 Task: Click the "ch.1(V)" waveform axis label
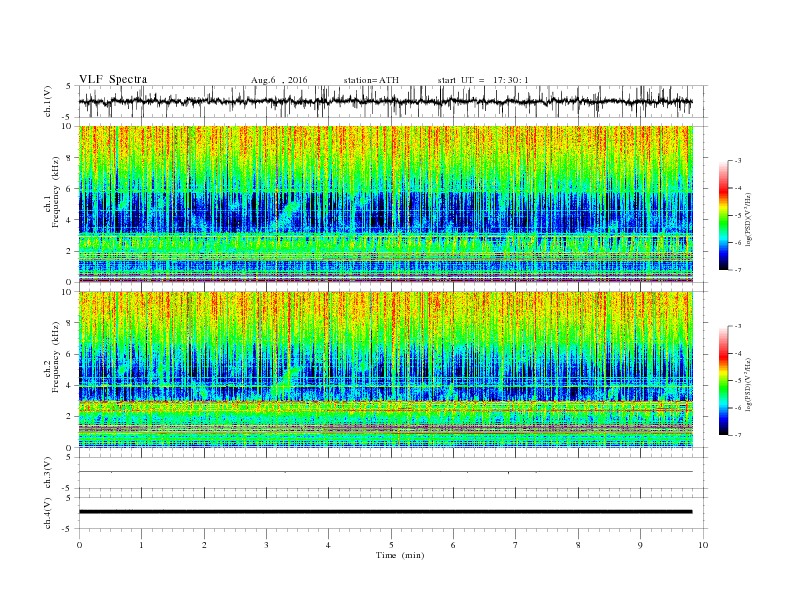coord(47,101)
